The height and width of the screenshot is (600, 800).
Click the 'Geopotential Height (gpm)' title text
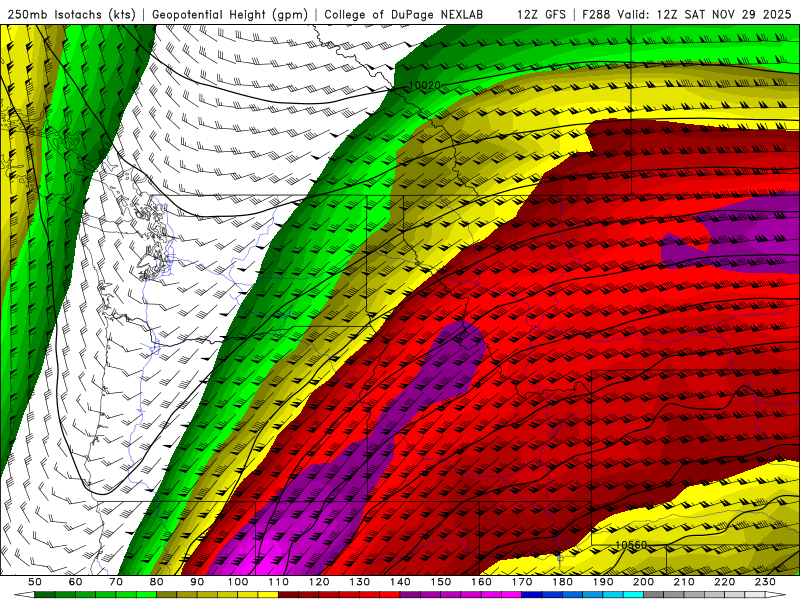click(x=230, y=15)
